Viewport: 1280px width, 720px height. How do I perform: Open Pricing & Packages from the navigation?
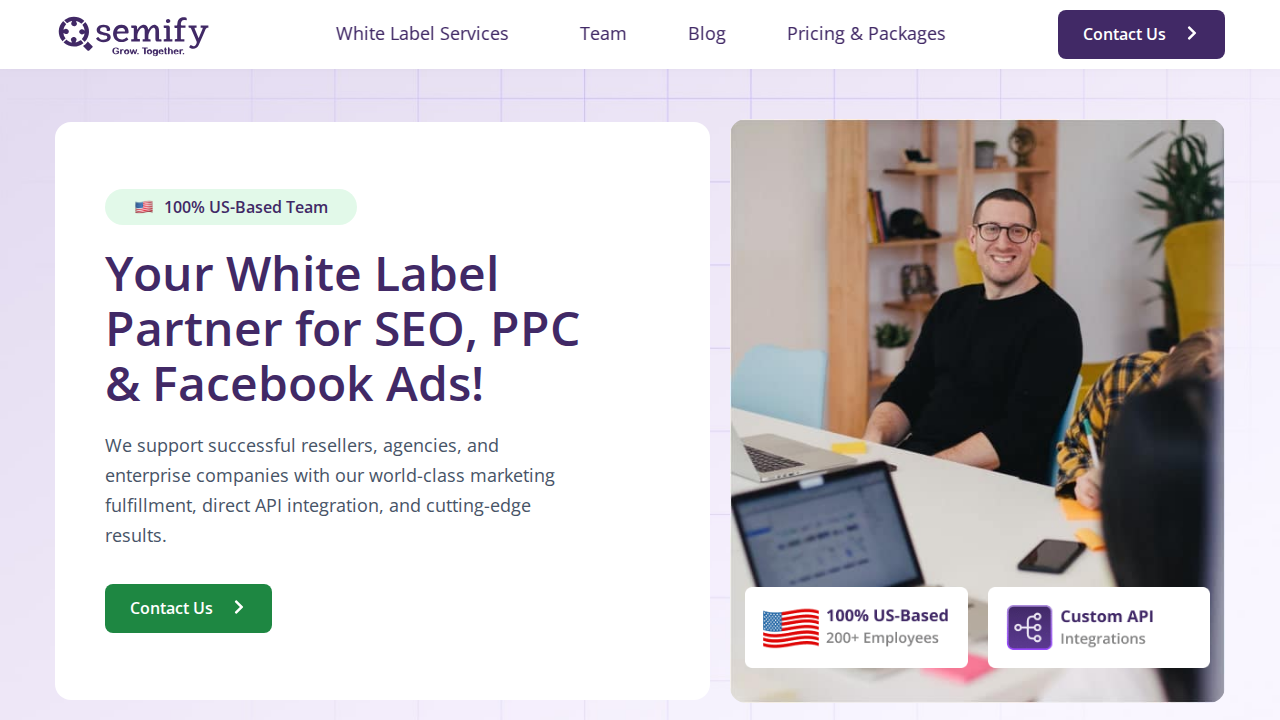(x=866, y=34)
